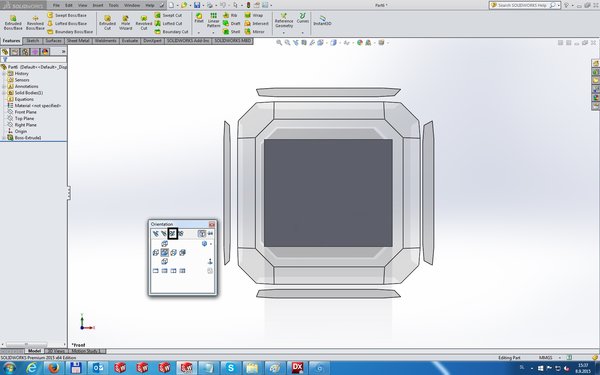Screen dimensions: 600x375
Task: Expand the Reference Geometry dropdown arrow
Action: (284, 33)
